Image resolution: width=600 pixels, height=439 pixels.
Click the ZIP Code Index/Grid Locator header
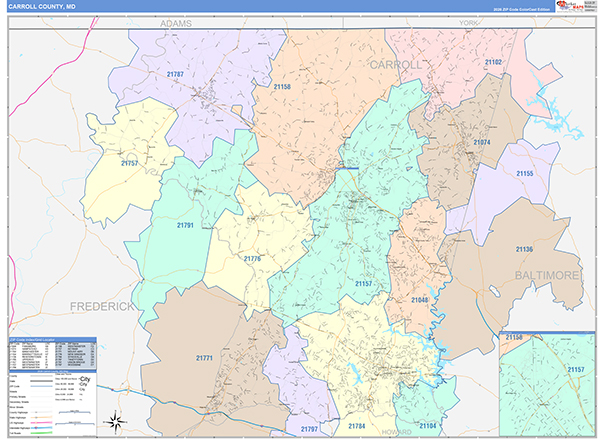pos(52,339)
